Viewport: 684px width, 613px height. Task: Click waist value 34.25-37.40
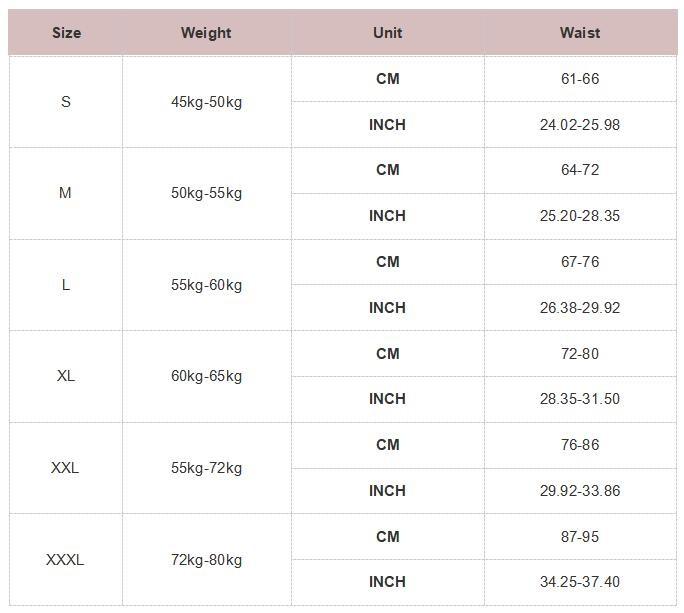point(580,582)
